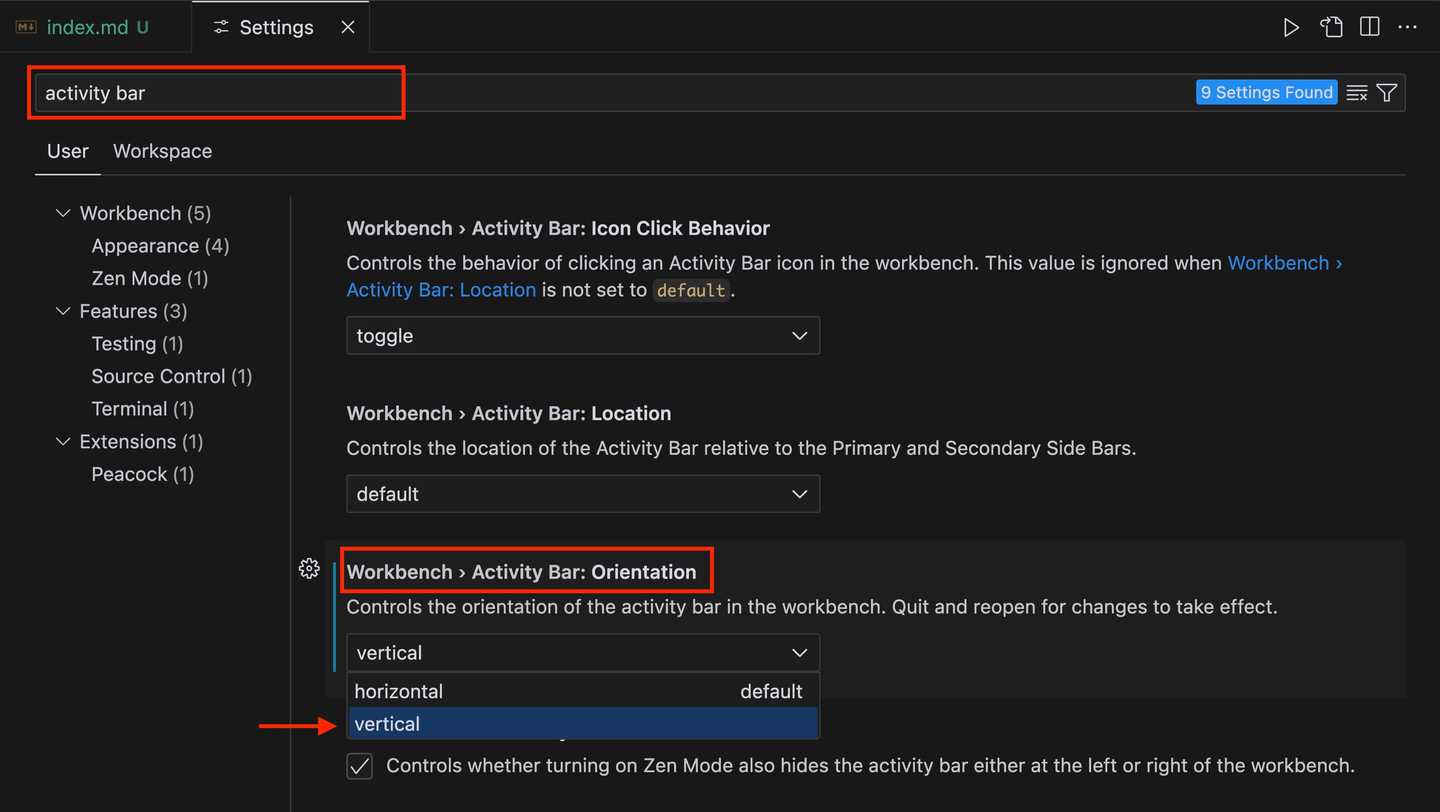Follow the Workbench Activity Bar Location link
1440x812 pixels.
click(x=441, y=289)
